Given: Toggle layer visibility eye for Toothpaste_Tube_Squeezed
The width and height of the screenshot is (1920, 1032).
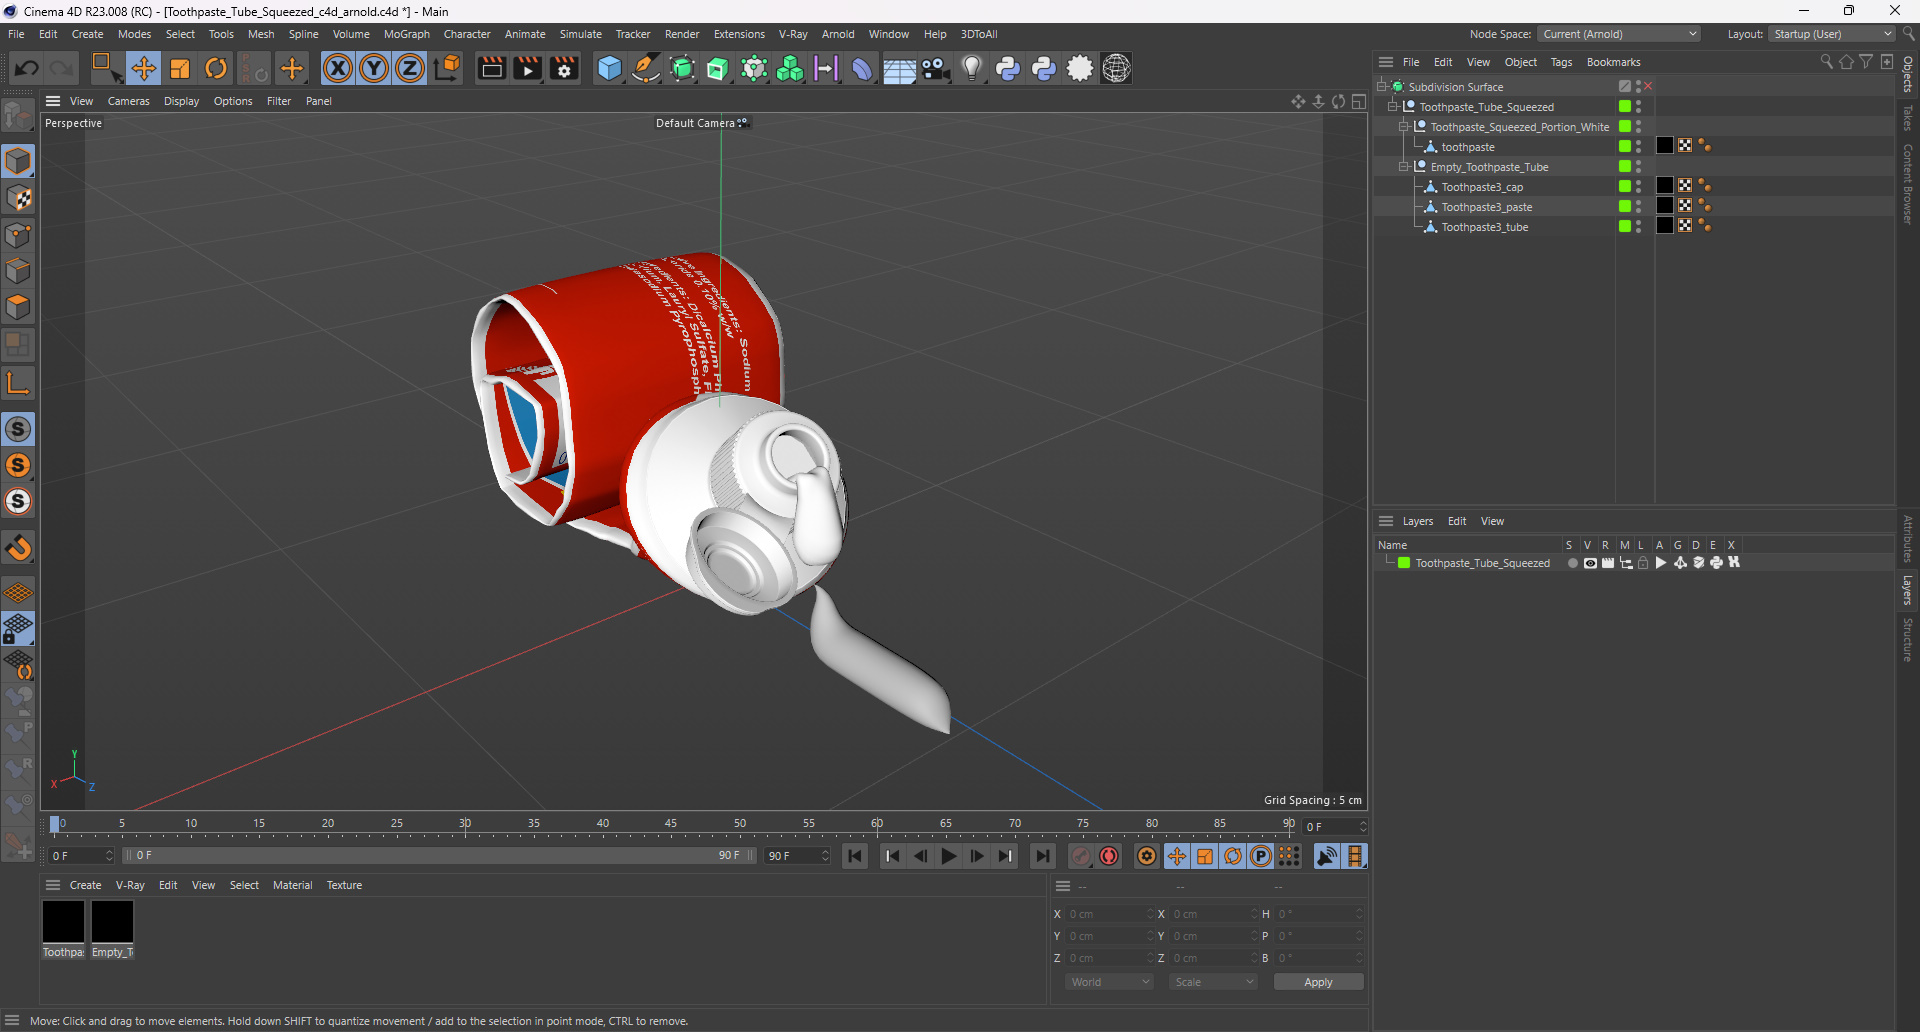Looking at the screenshot, I should click(1590, 563).
